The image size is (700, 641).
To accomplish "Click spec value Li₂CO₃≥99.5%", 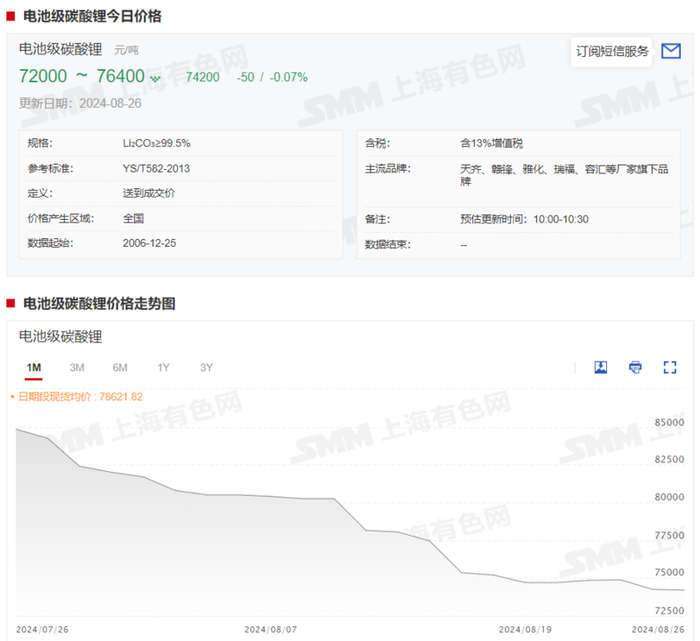I will pos(156,143).
